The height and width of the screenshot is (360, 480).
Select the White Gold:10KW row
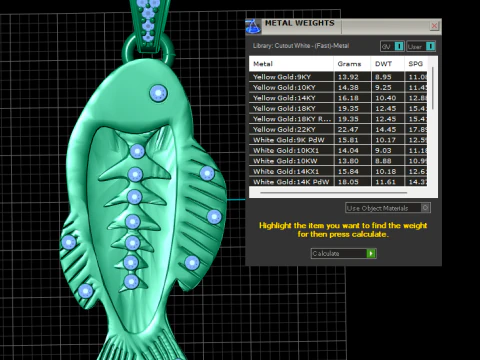(x=338, y=161)
